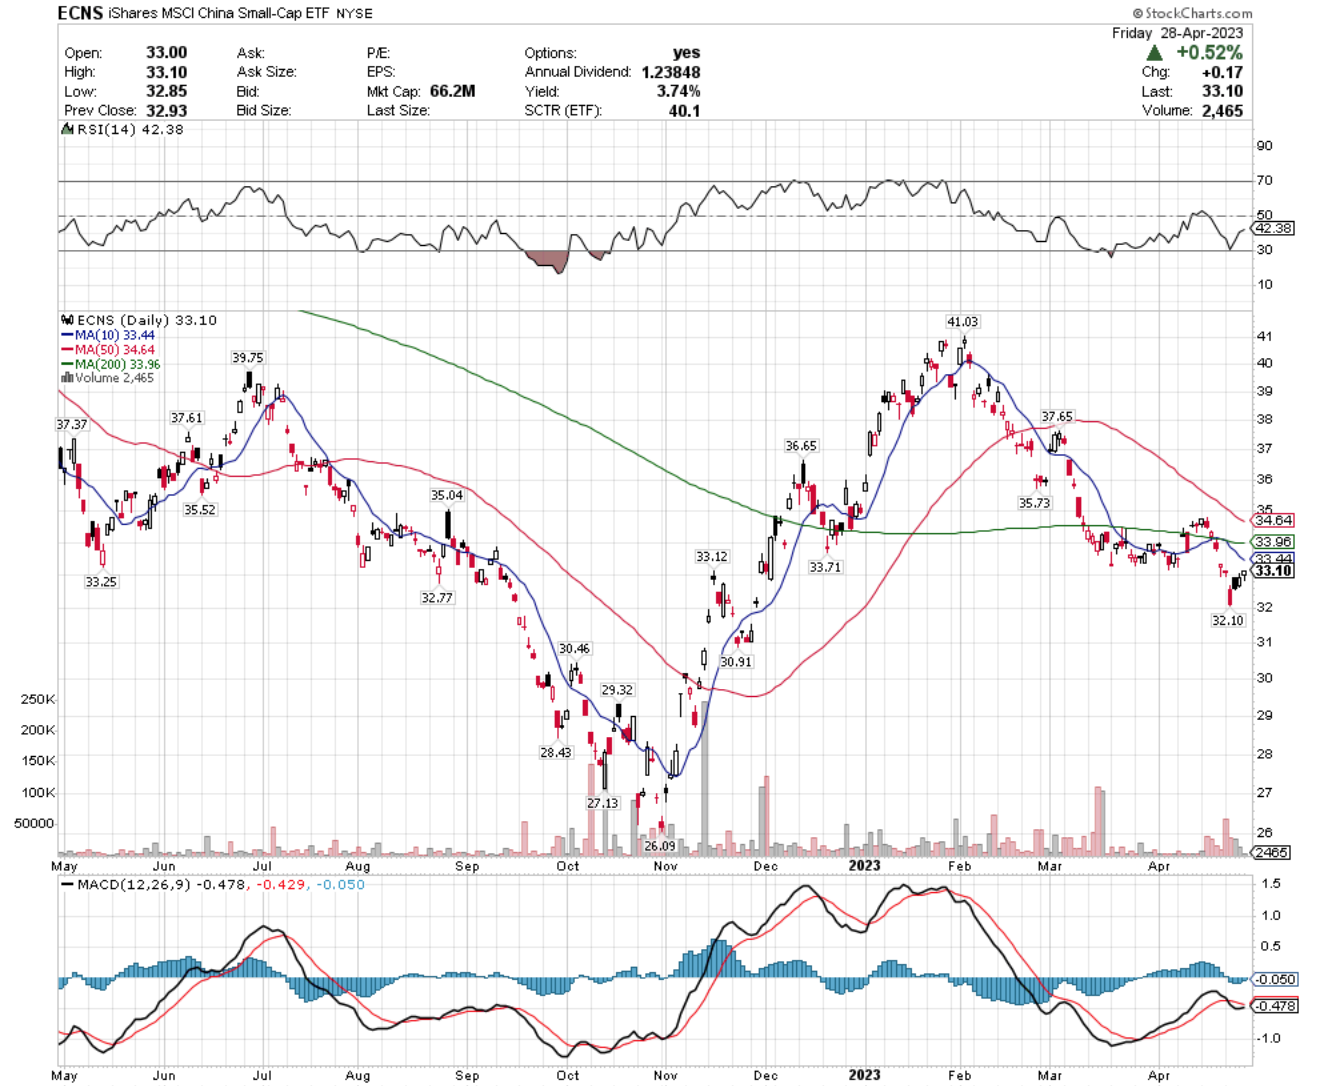
Task: Click the MACD histogram -0.050 axis tag
Action: tap(1275, 980)
